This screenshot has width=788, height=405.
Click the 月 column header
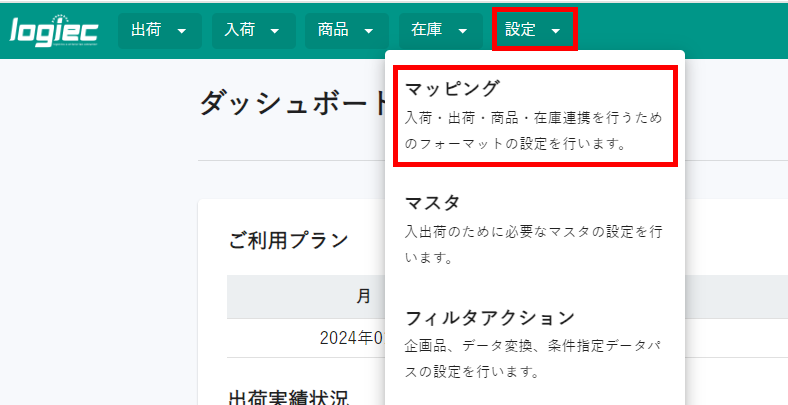pyautogui.click(x=364, y=297)
